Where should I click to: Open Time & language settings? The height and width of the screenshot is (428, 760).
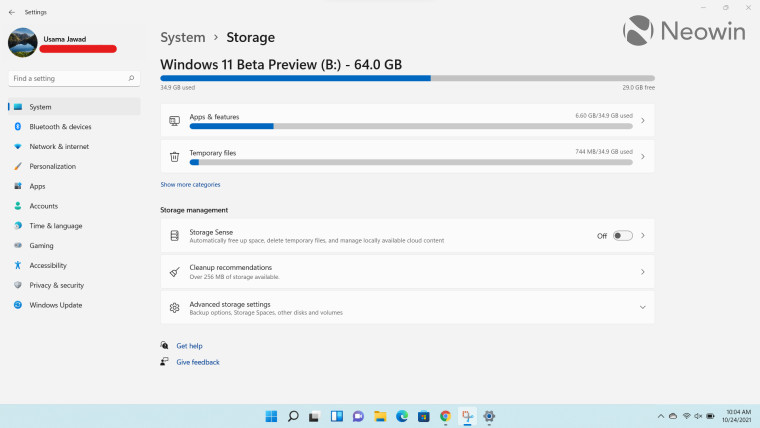74,226
